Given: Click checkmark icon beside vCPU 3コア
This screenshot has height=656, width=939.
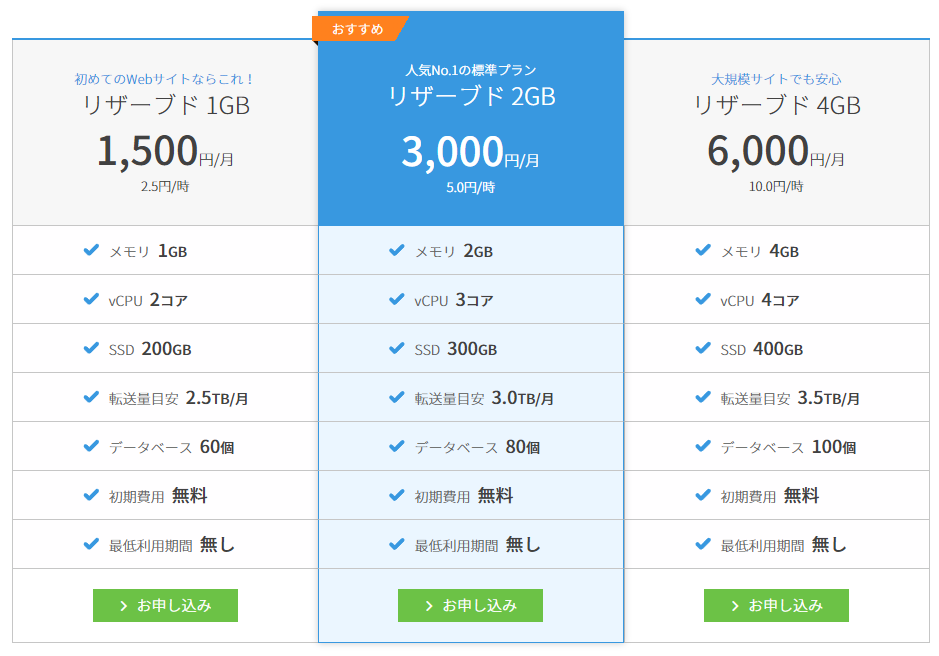Looking at the screenshot, I should tap(397, 299).
